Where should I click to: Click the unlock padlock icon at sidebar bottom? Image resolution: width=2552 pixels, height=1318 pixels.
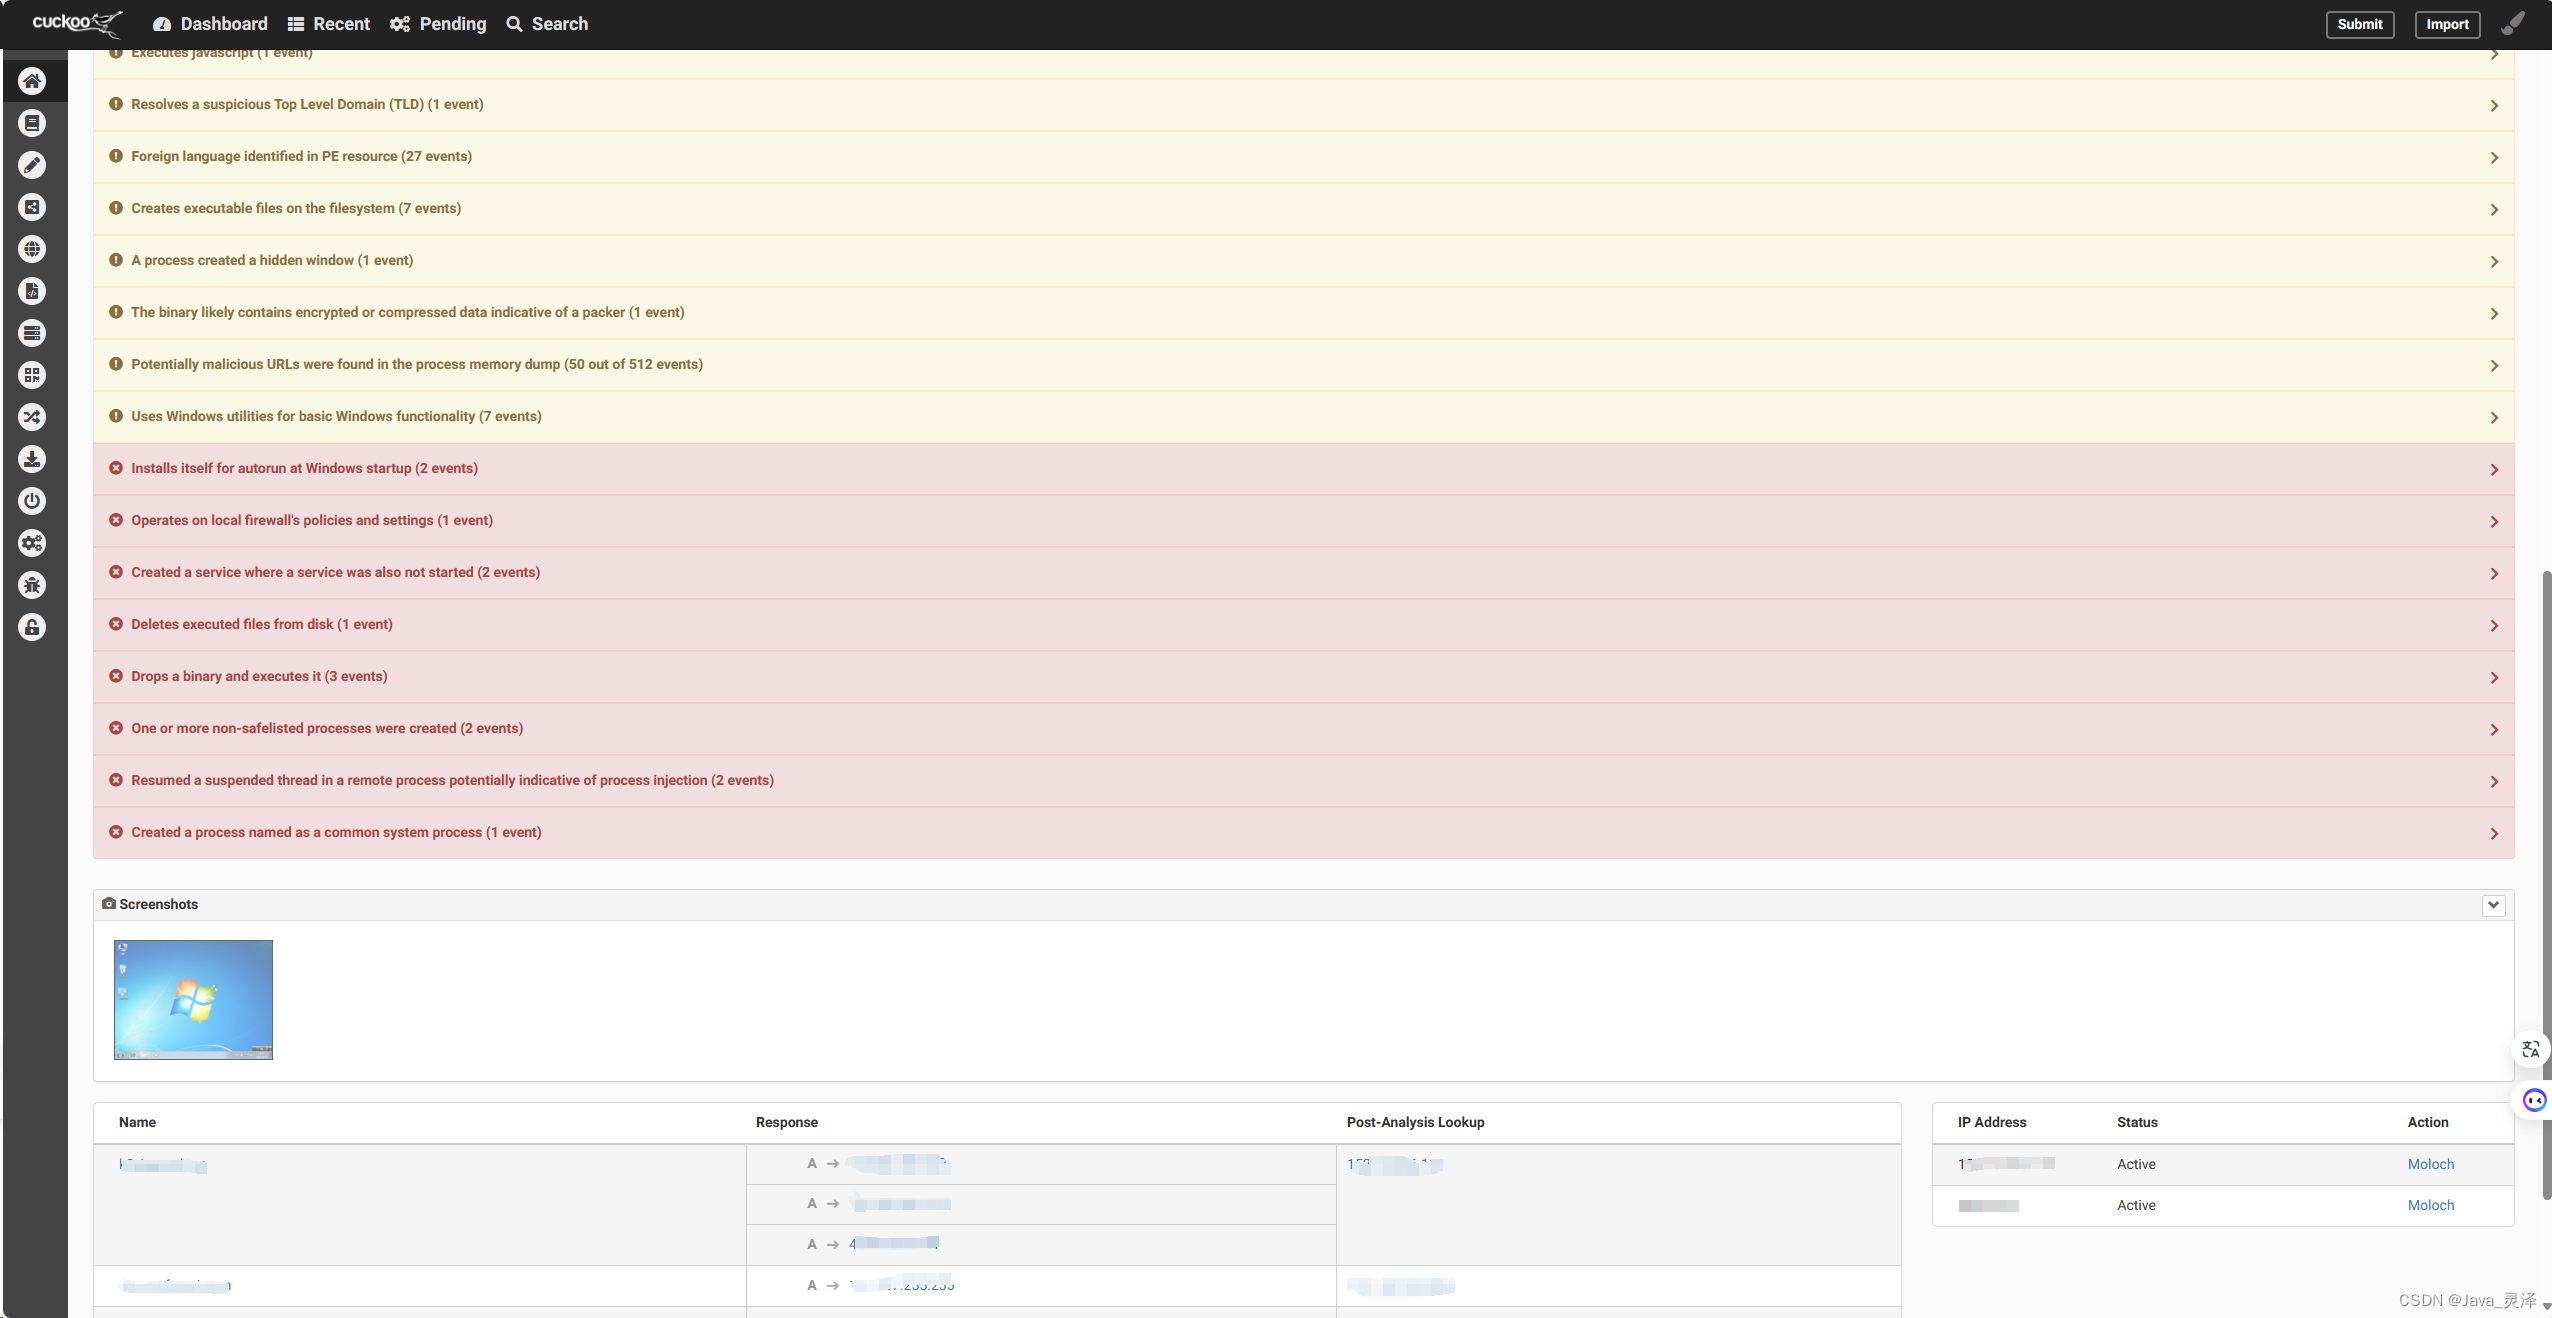click(x=32, y=627)
